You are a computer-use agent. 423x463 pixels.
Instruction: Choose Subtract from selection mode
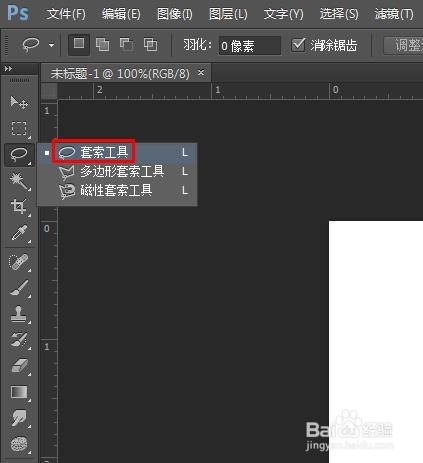click(x=127, y=44)
